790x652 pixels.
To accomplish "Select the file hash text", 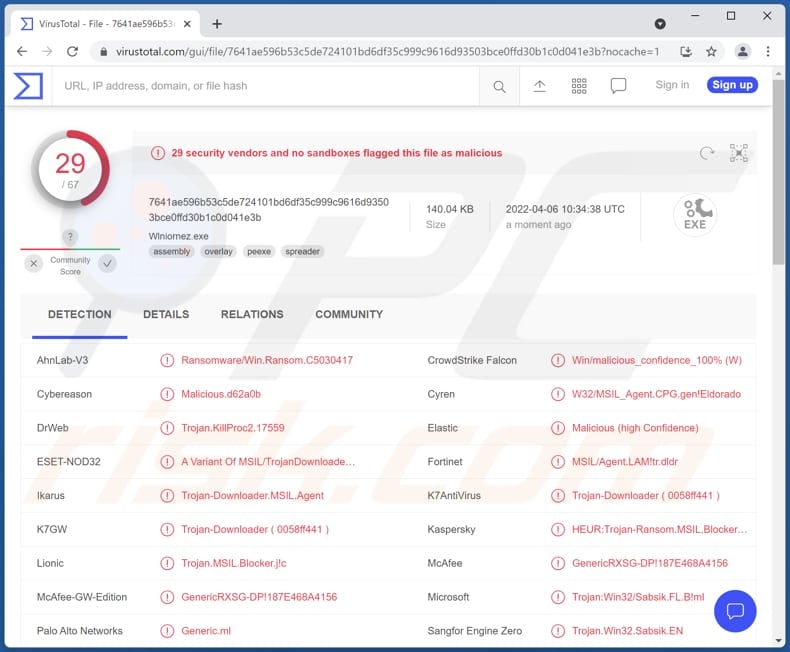I will 269,210.
